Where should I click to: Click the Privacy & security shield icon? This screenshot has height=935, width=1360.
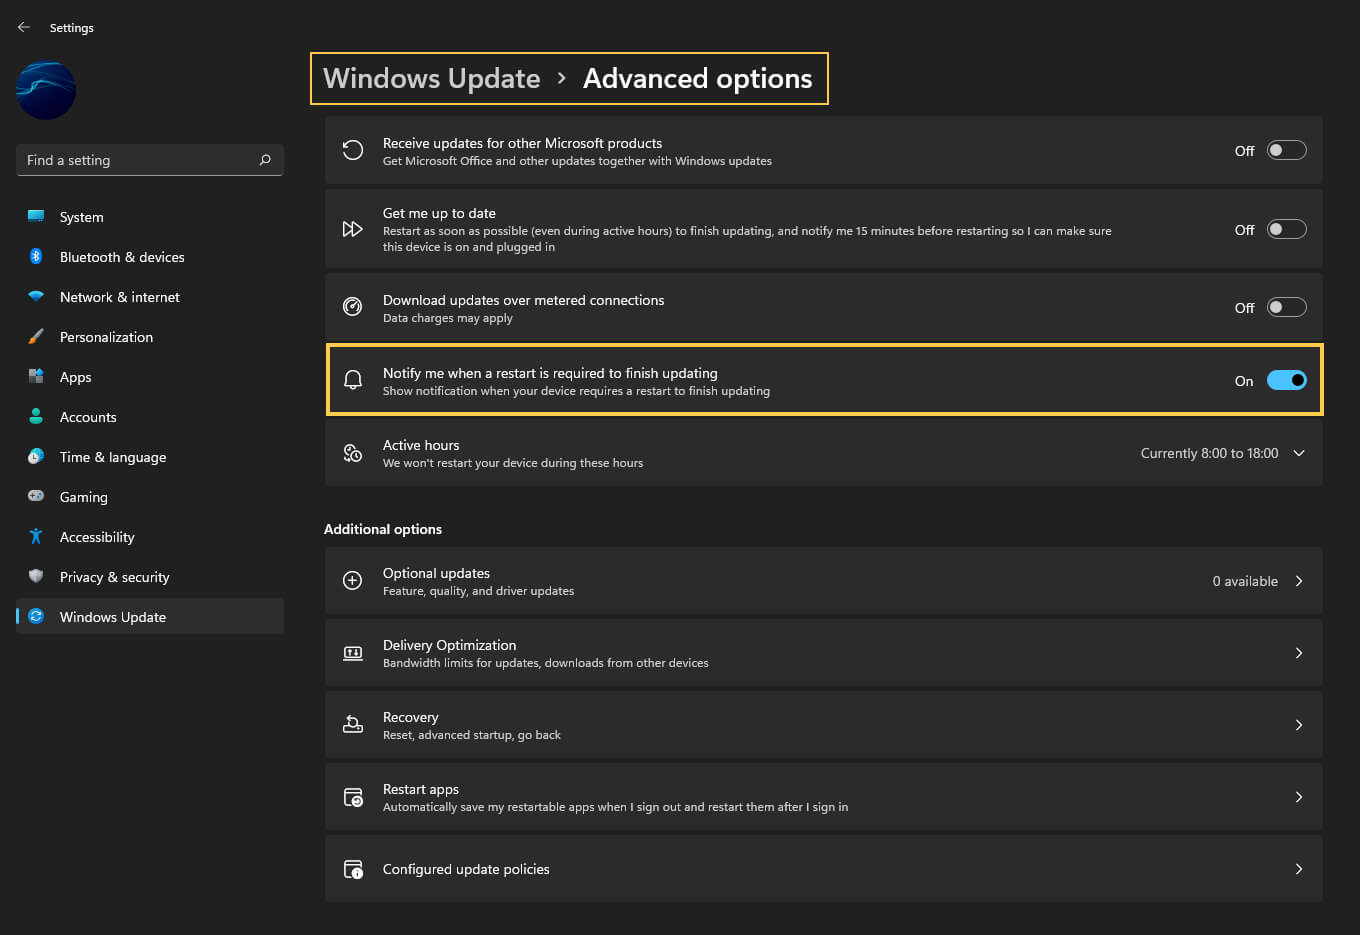tap(36, 576)
